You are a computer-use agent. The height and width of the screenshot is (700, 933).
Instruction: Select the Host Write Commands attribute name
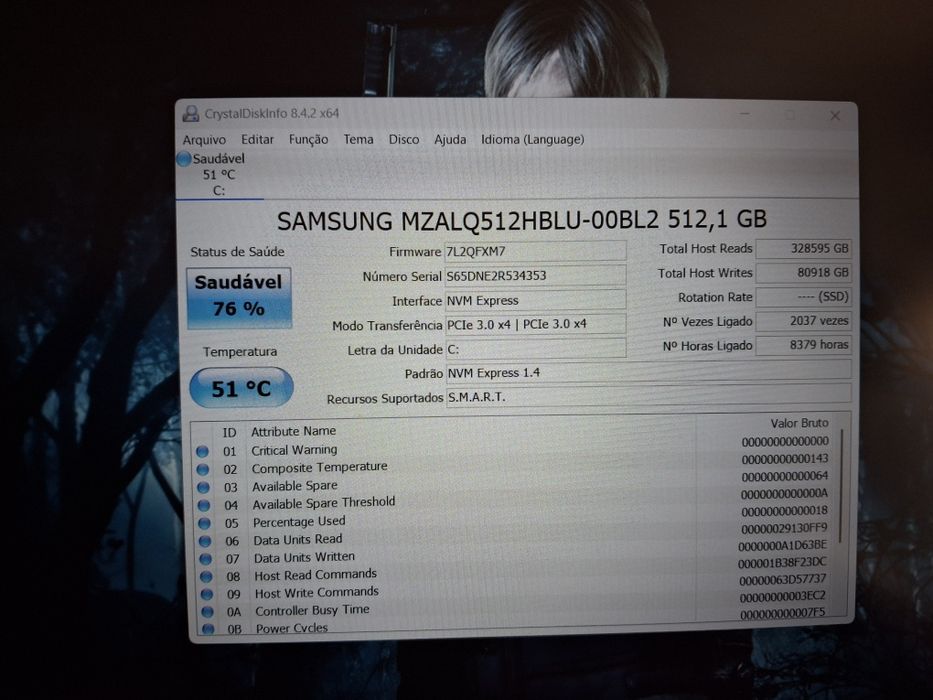tap(317, 593)
